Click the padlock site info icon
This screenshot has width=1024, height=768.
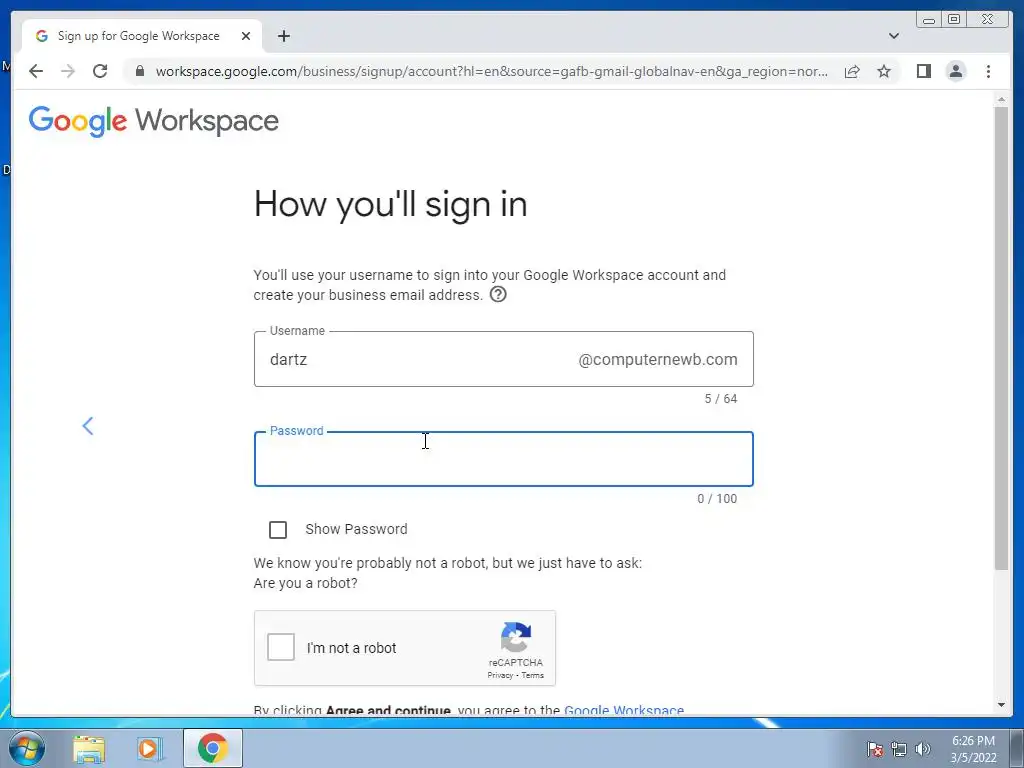click(x=140, y=71)
